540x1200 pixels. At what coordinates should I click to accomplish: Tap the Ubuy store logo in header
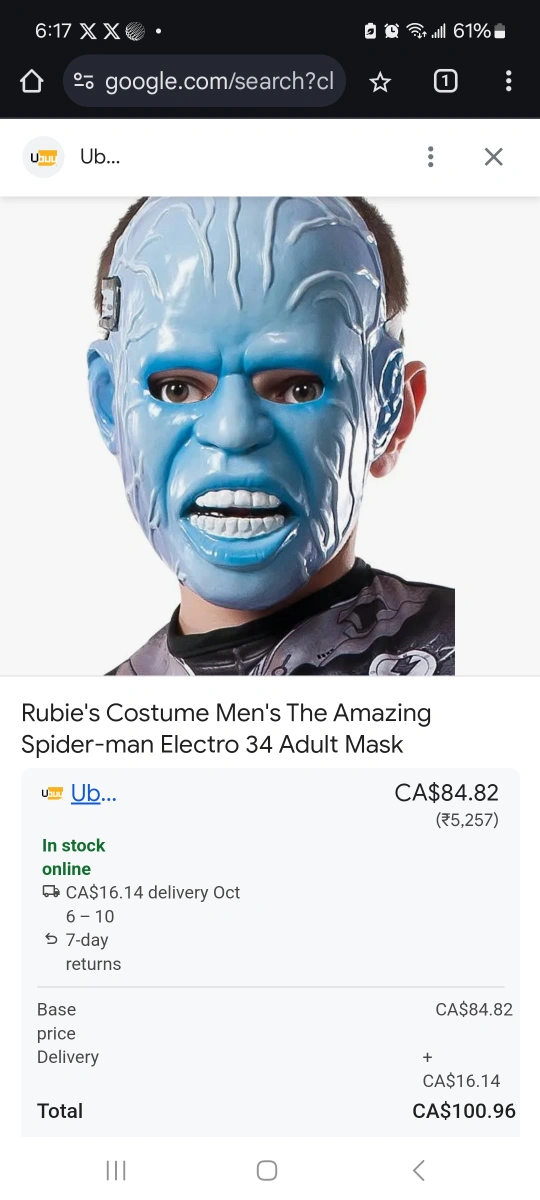point(44,157)
